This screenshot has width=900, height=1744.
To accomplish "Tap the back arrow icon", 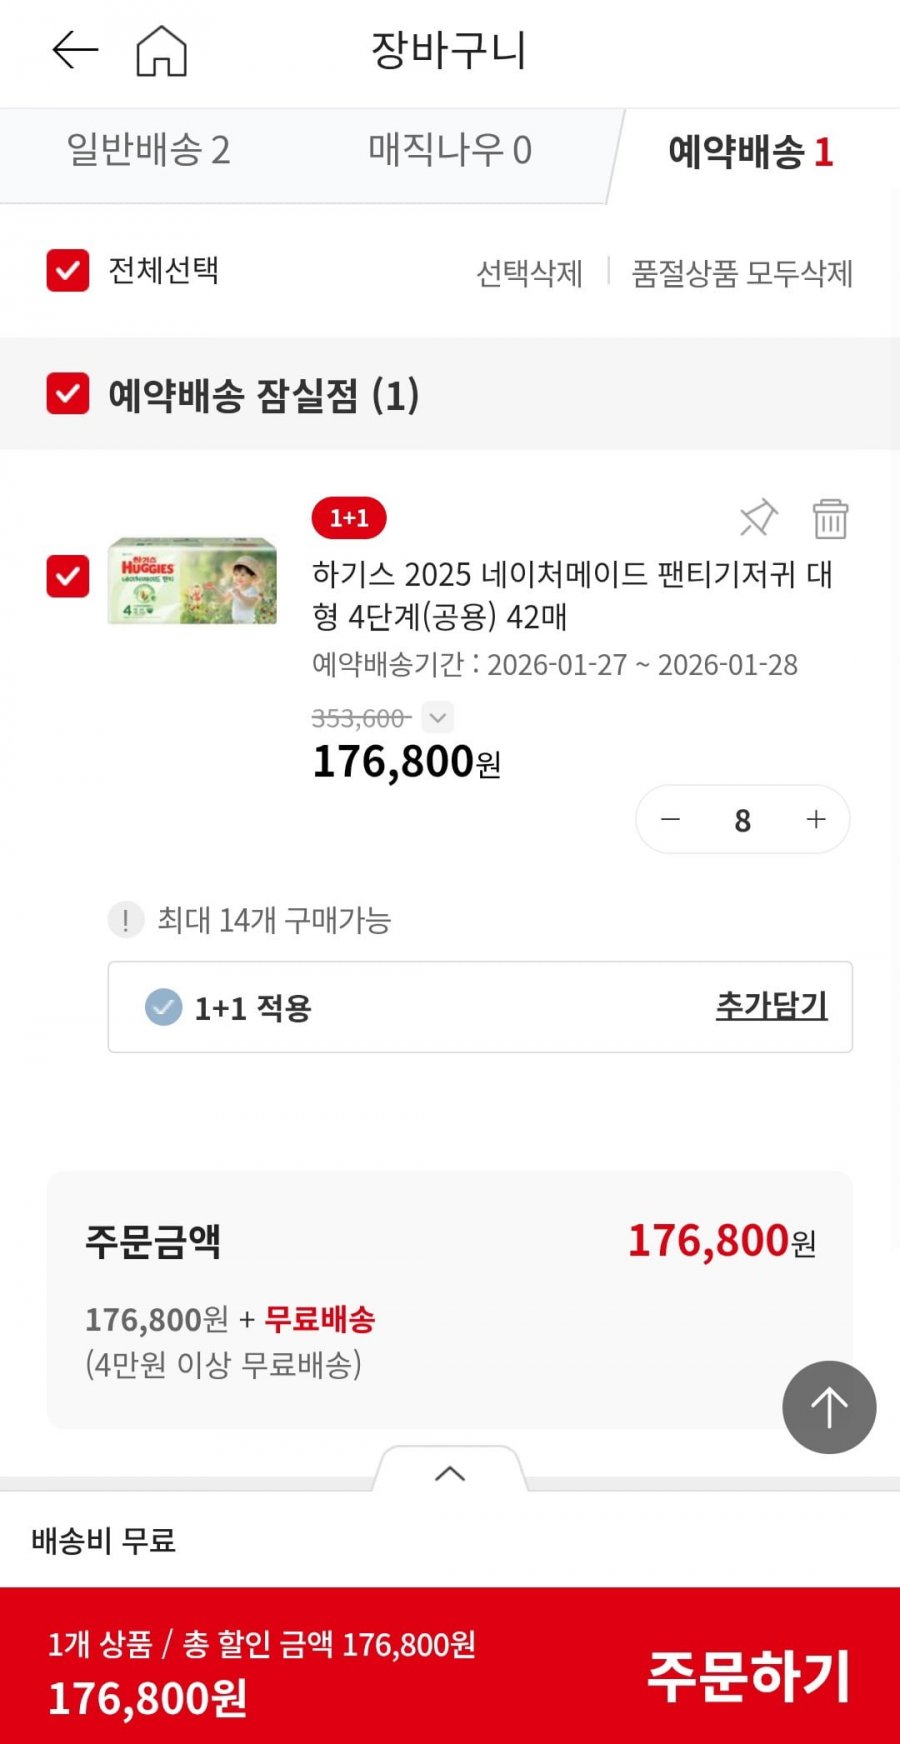I will pos(75,50).
